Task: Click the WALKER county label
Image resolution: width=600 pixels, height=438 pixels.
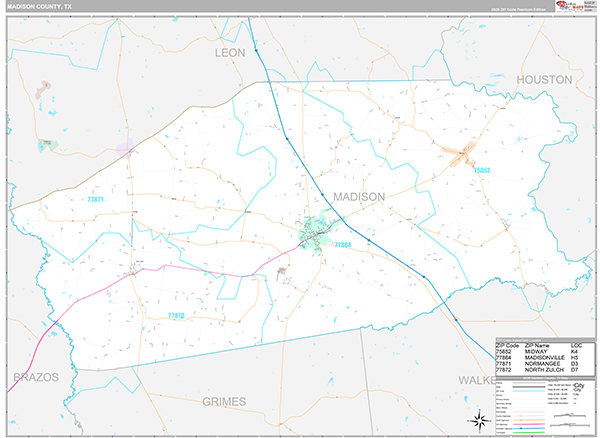Action: pos(477,380)
